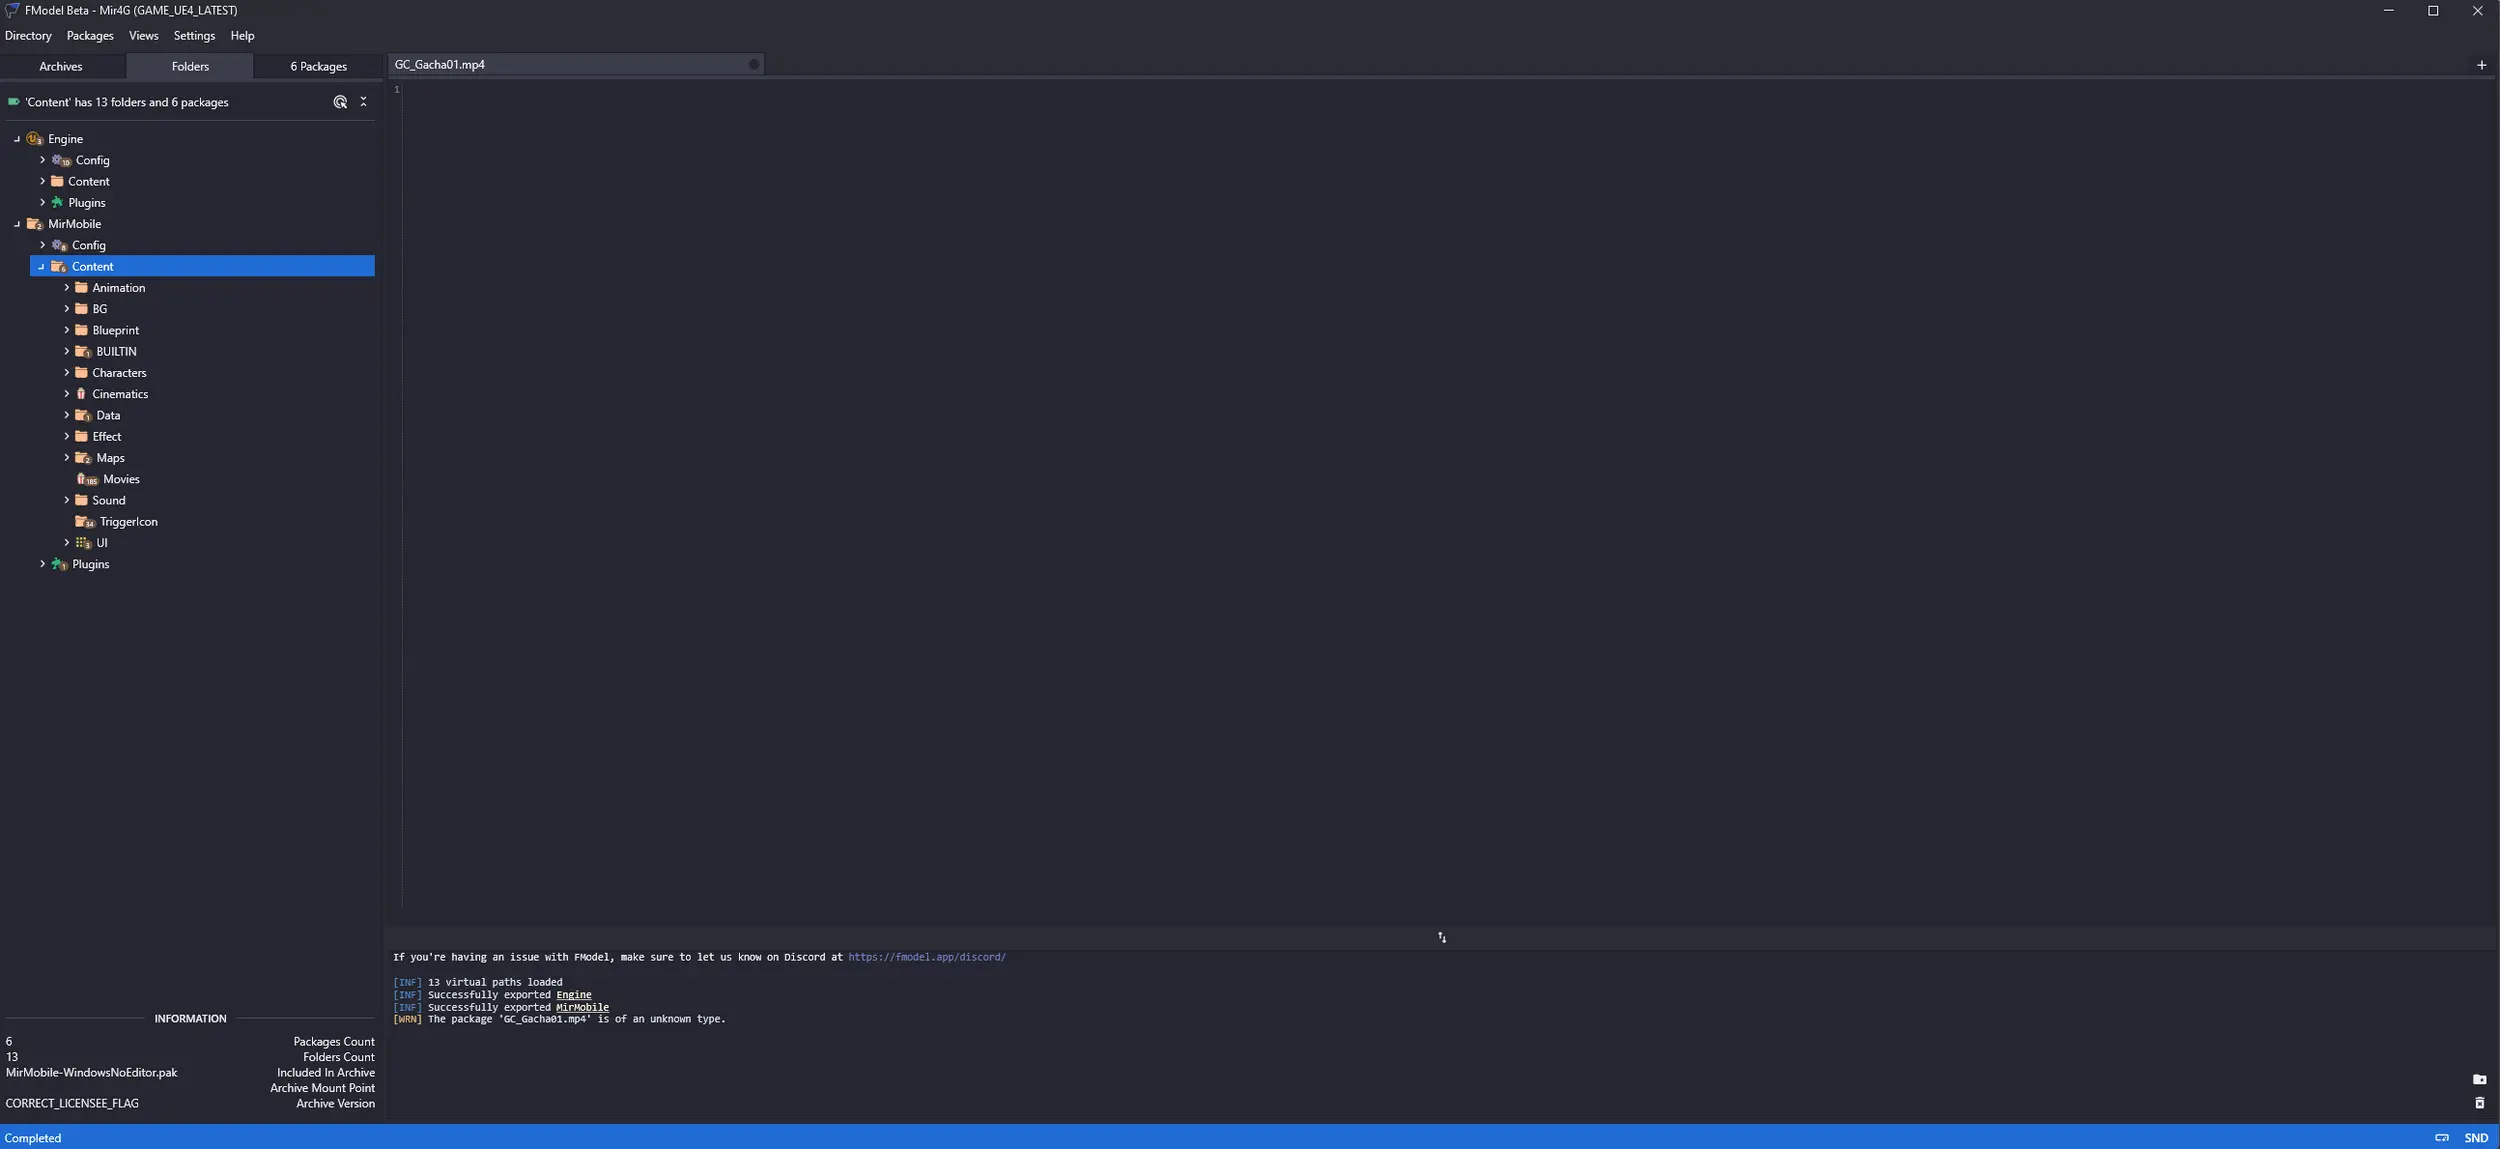This screenshot has width=2500, height=1149.
Task: Expand the Animation folder
Action: pos(67,288)
